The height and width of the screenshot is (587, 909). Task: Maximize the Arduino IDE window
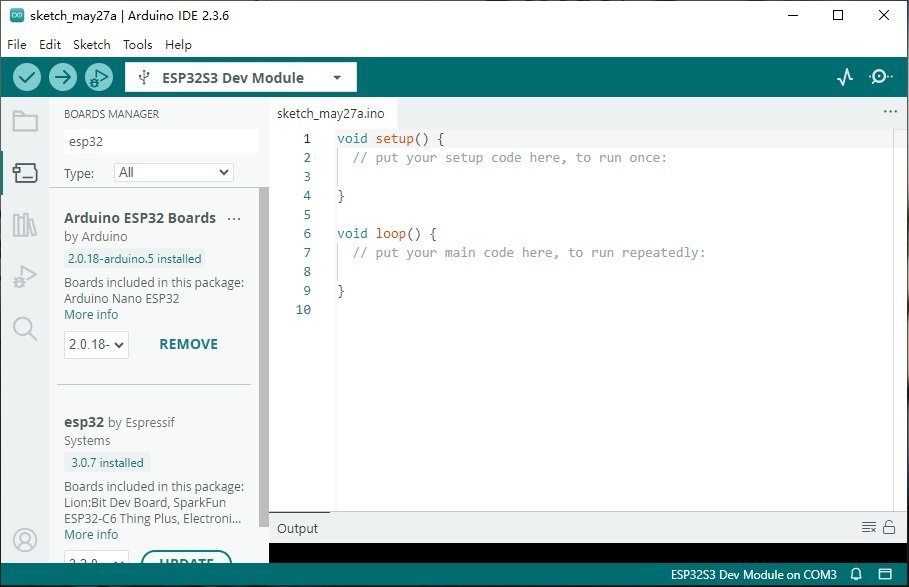point(838,15)
